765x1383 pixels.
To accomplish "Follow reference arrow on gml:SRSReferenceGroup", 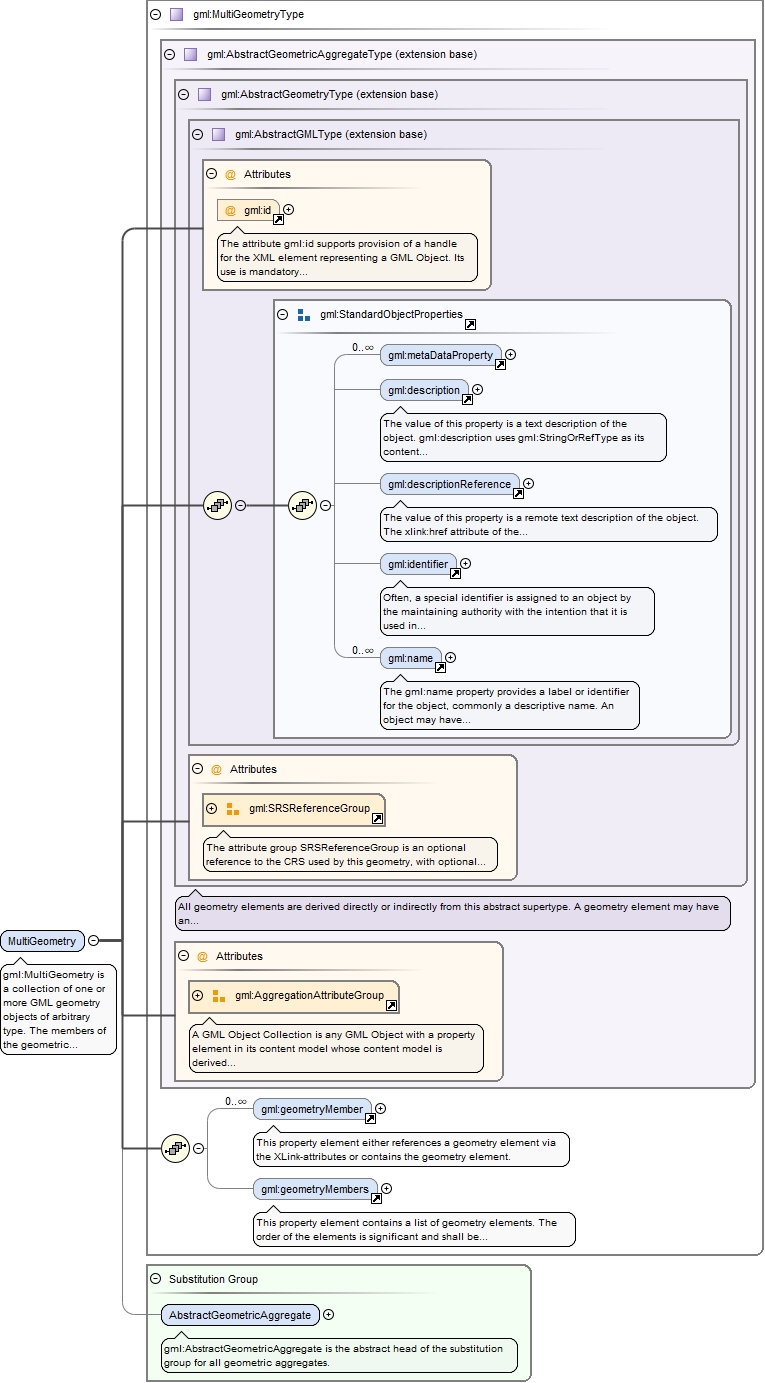I will [377, 818].
